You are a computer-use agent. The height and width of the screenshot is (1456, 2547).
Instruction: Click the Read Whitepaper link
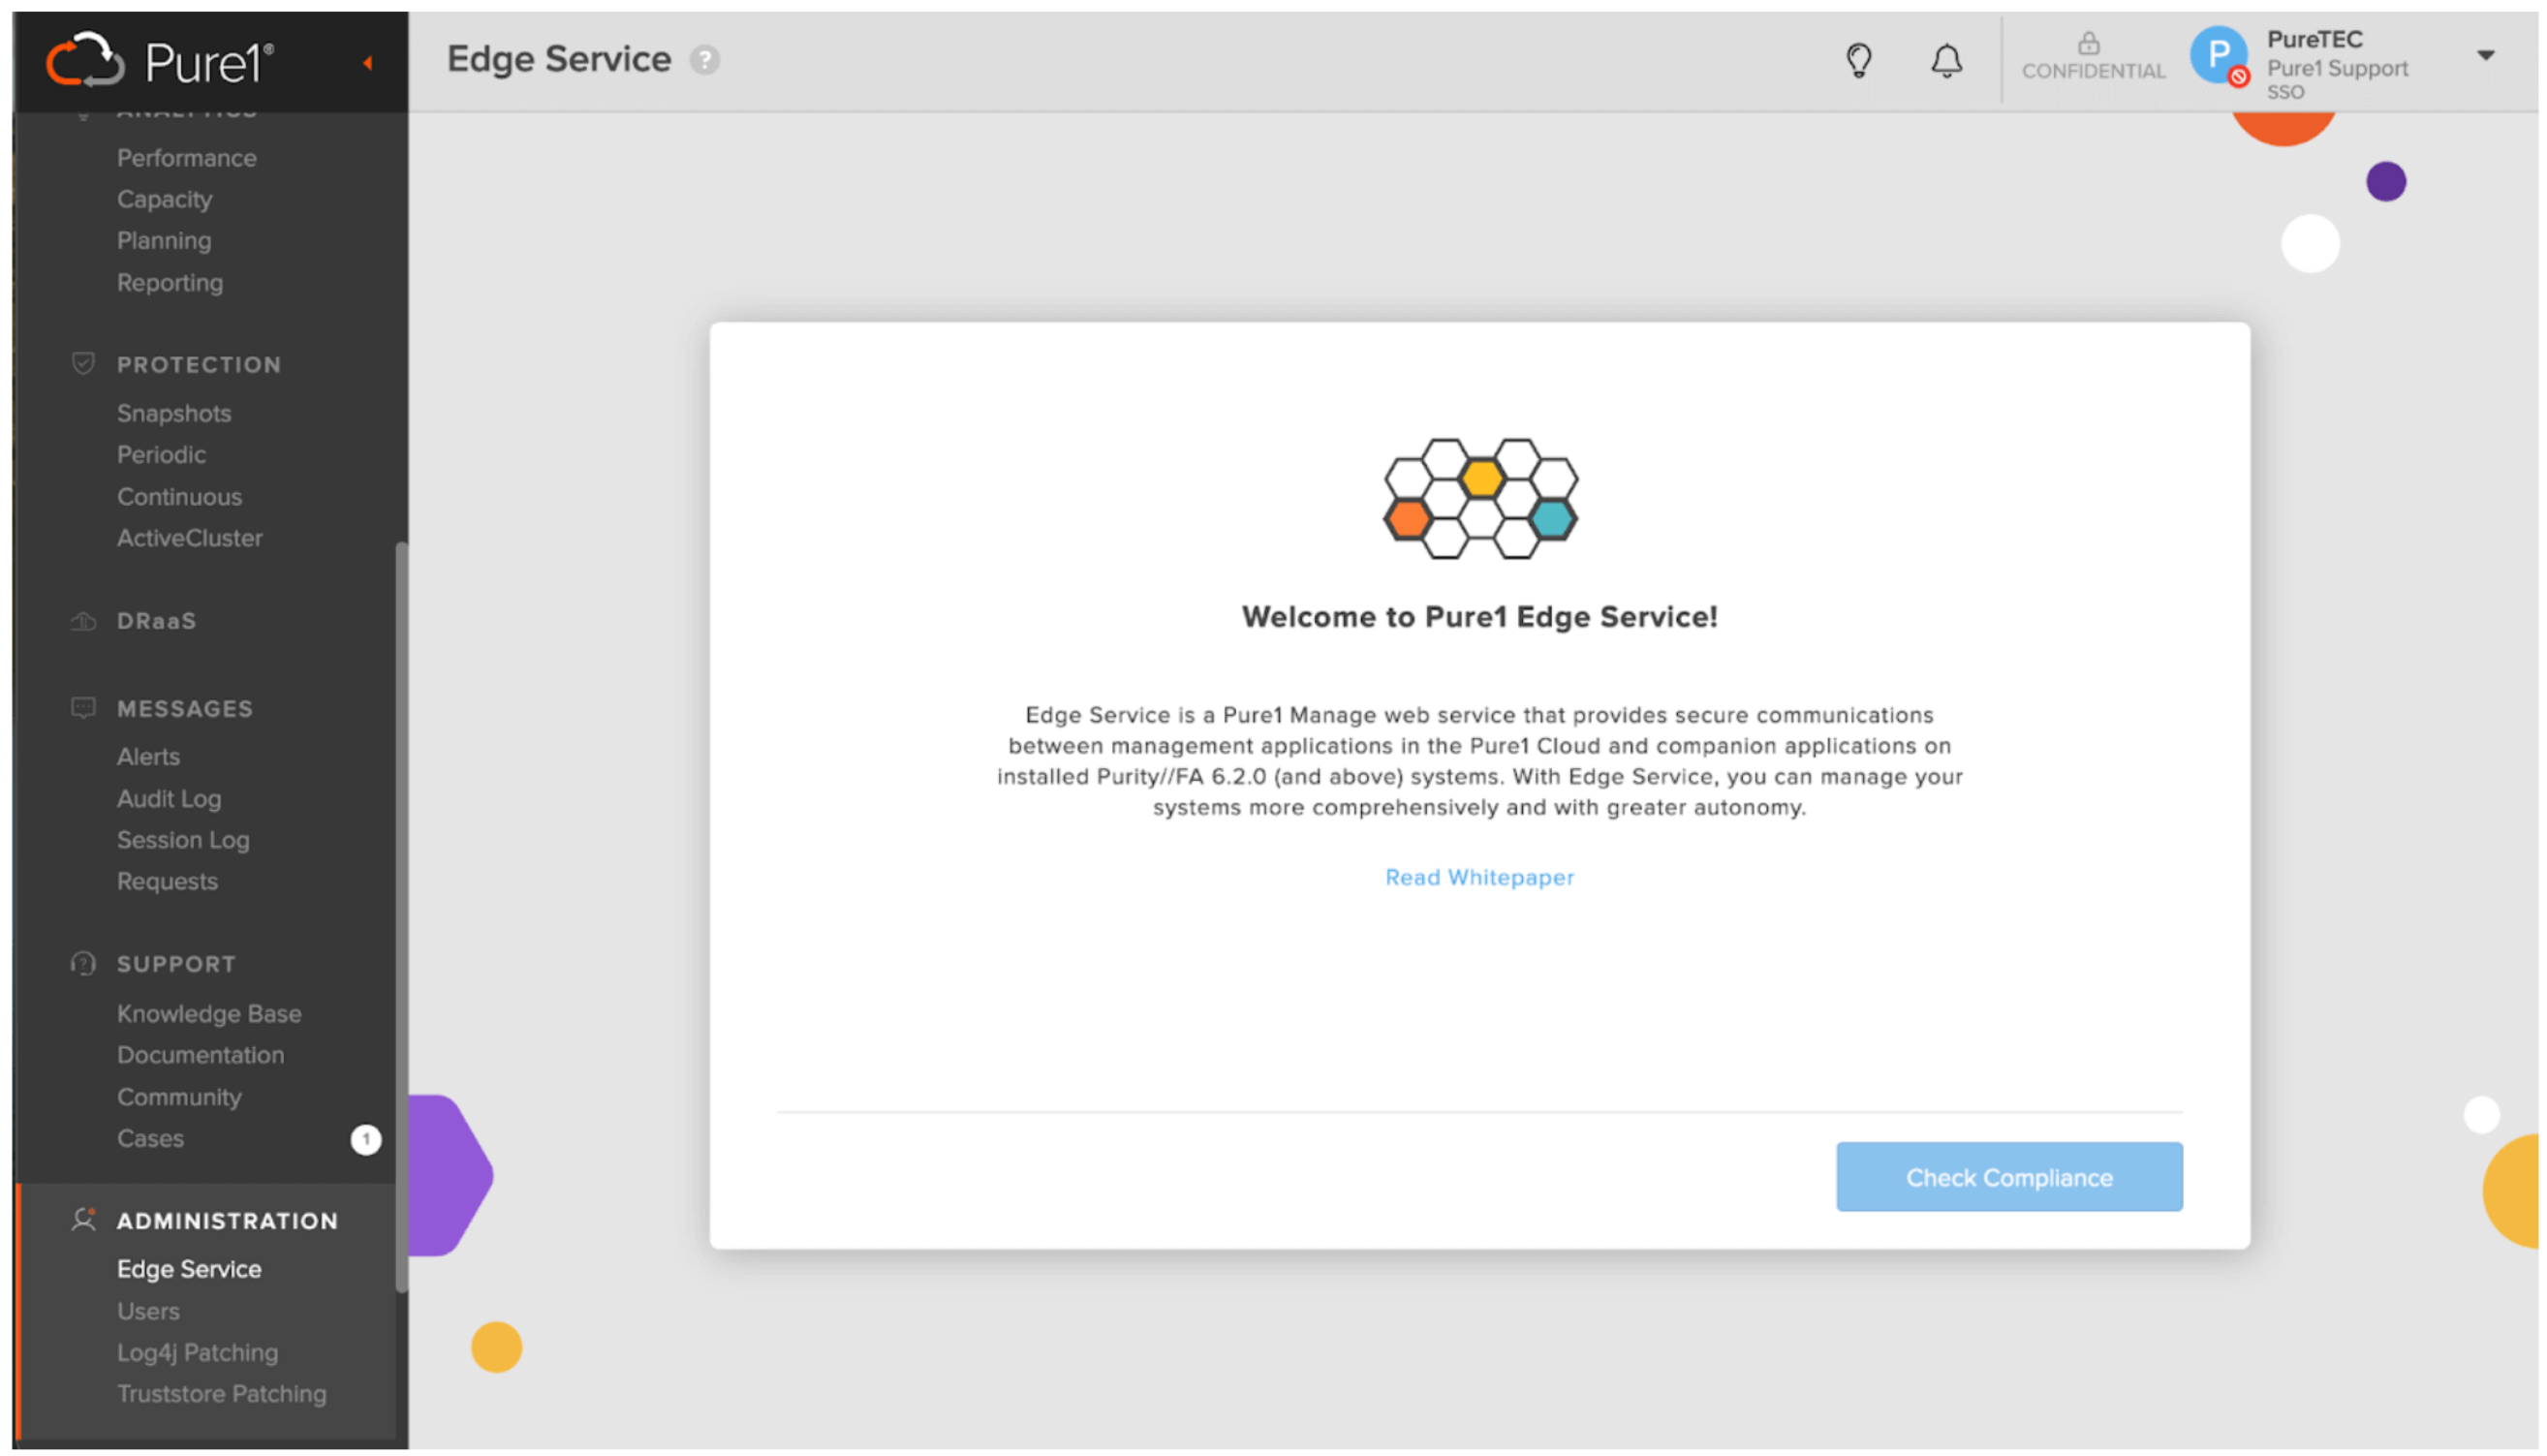[1478, 877]
